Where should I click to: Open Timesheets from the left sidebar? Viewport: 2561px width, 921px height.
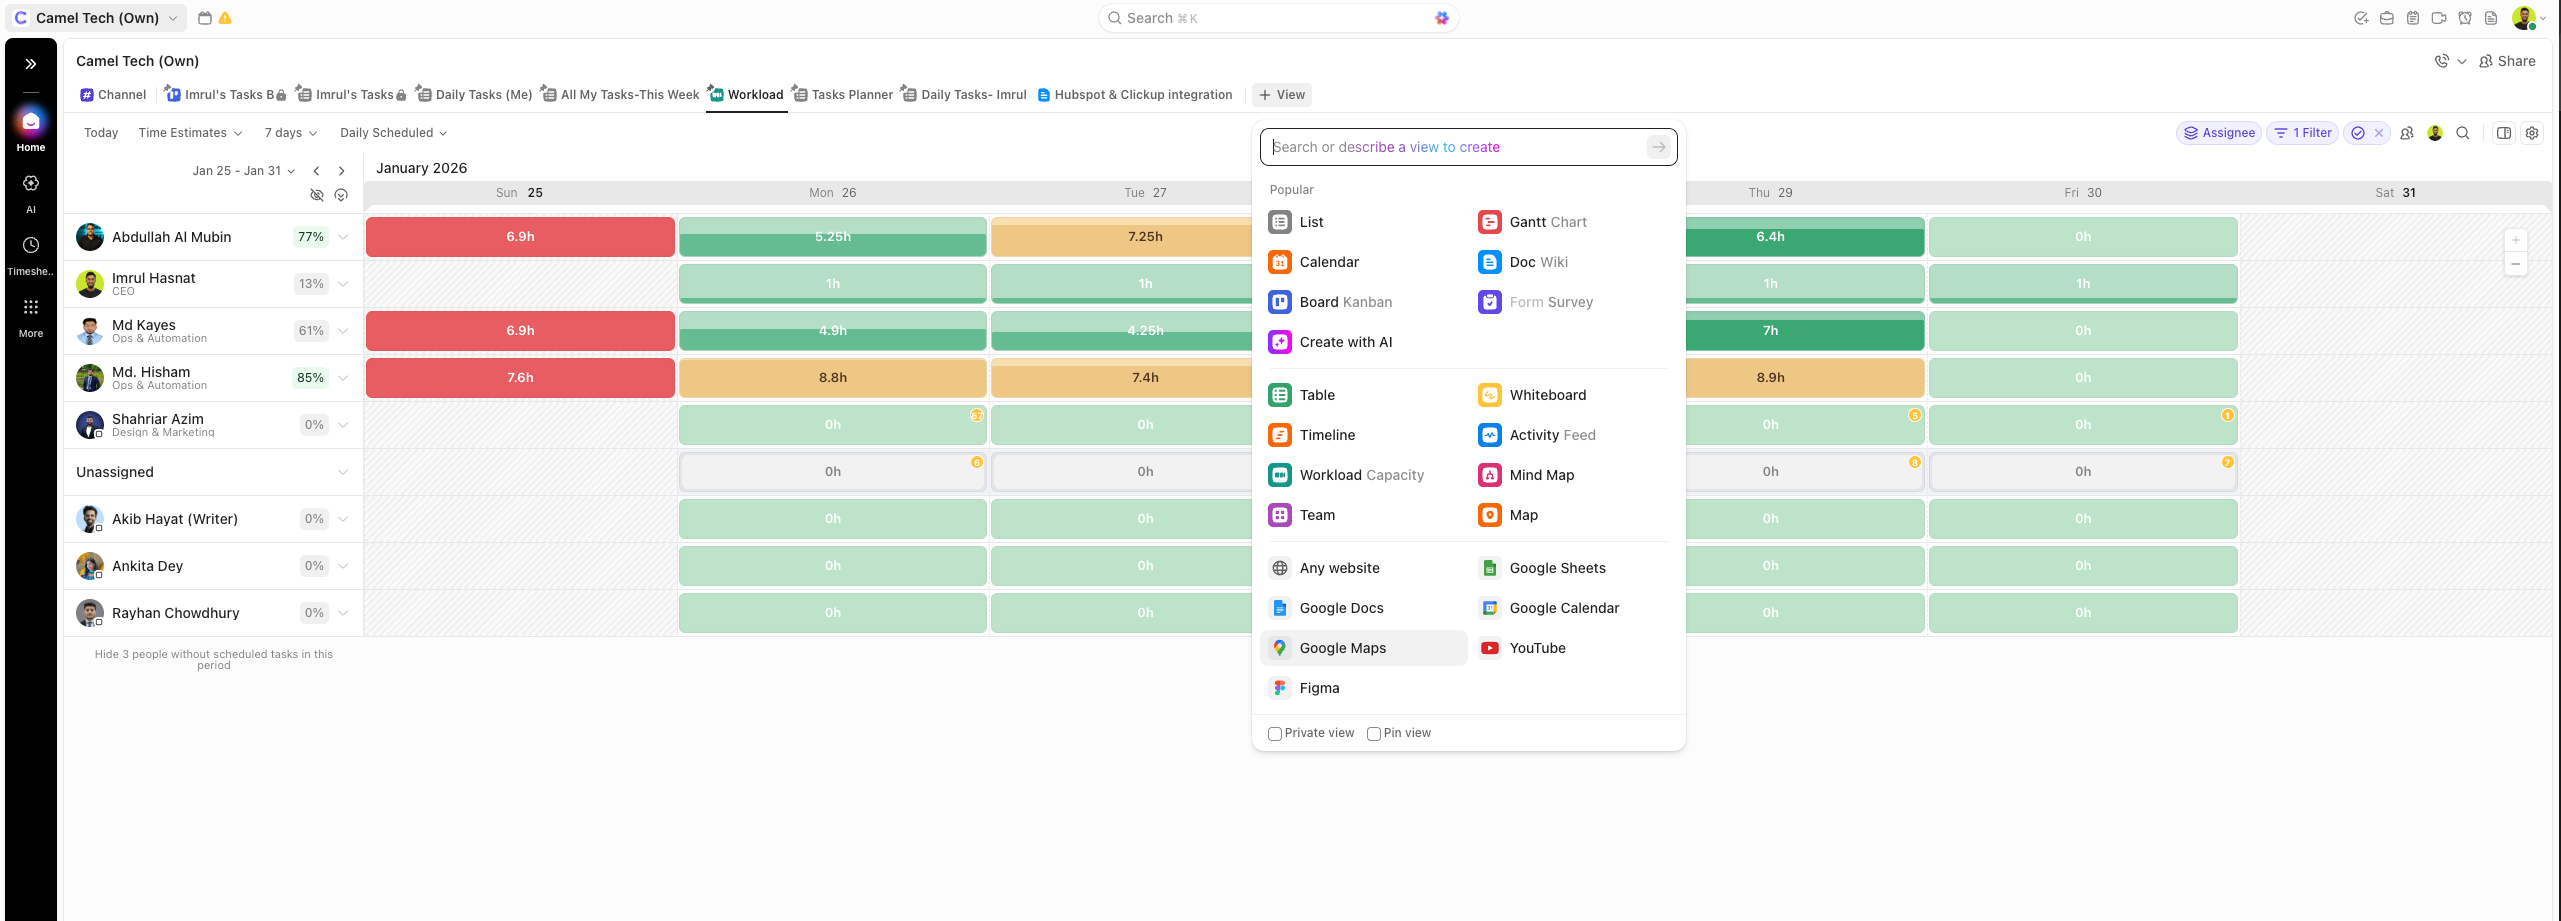click(31, 254)
